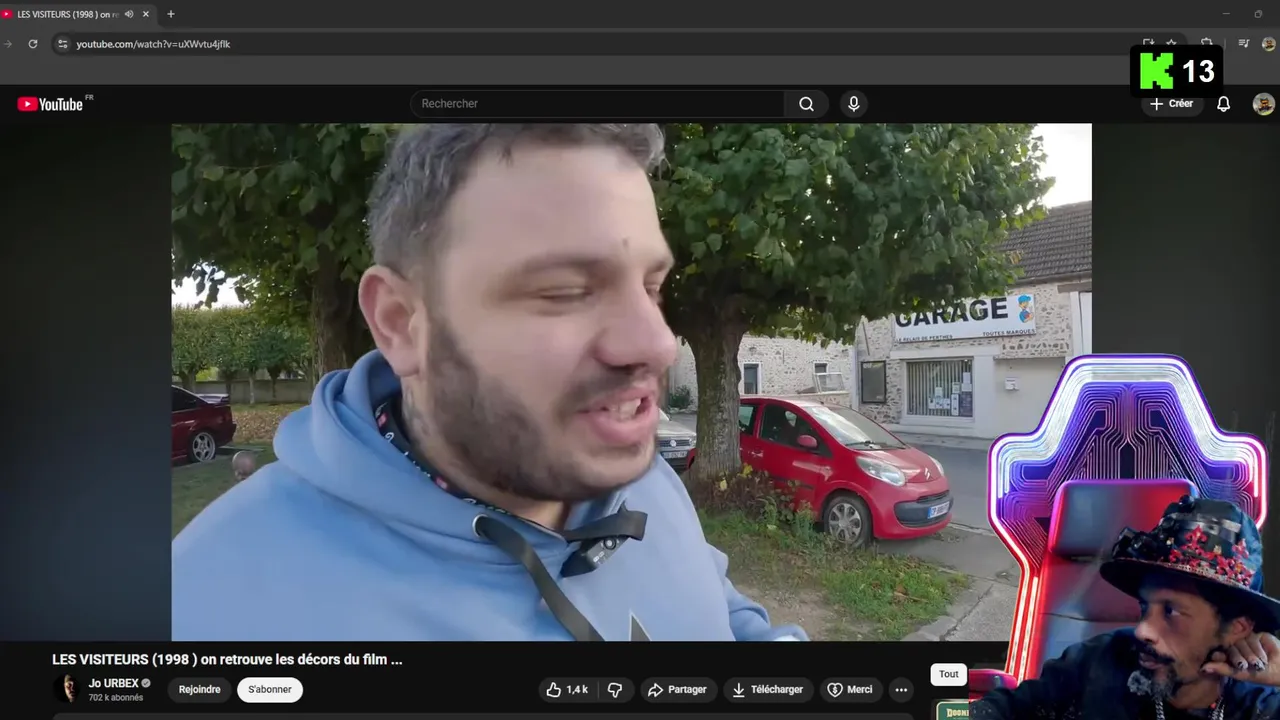The image size is (1280, 720).
Task: Close the LES VISITEURS browser tab
Action: (146, 14)
